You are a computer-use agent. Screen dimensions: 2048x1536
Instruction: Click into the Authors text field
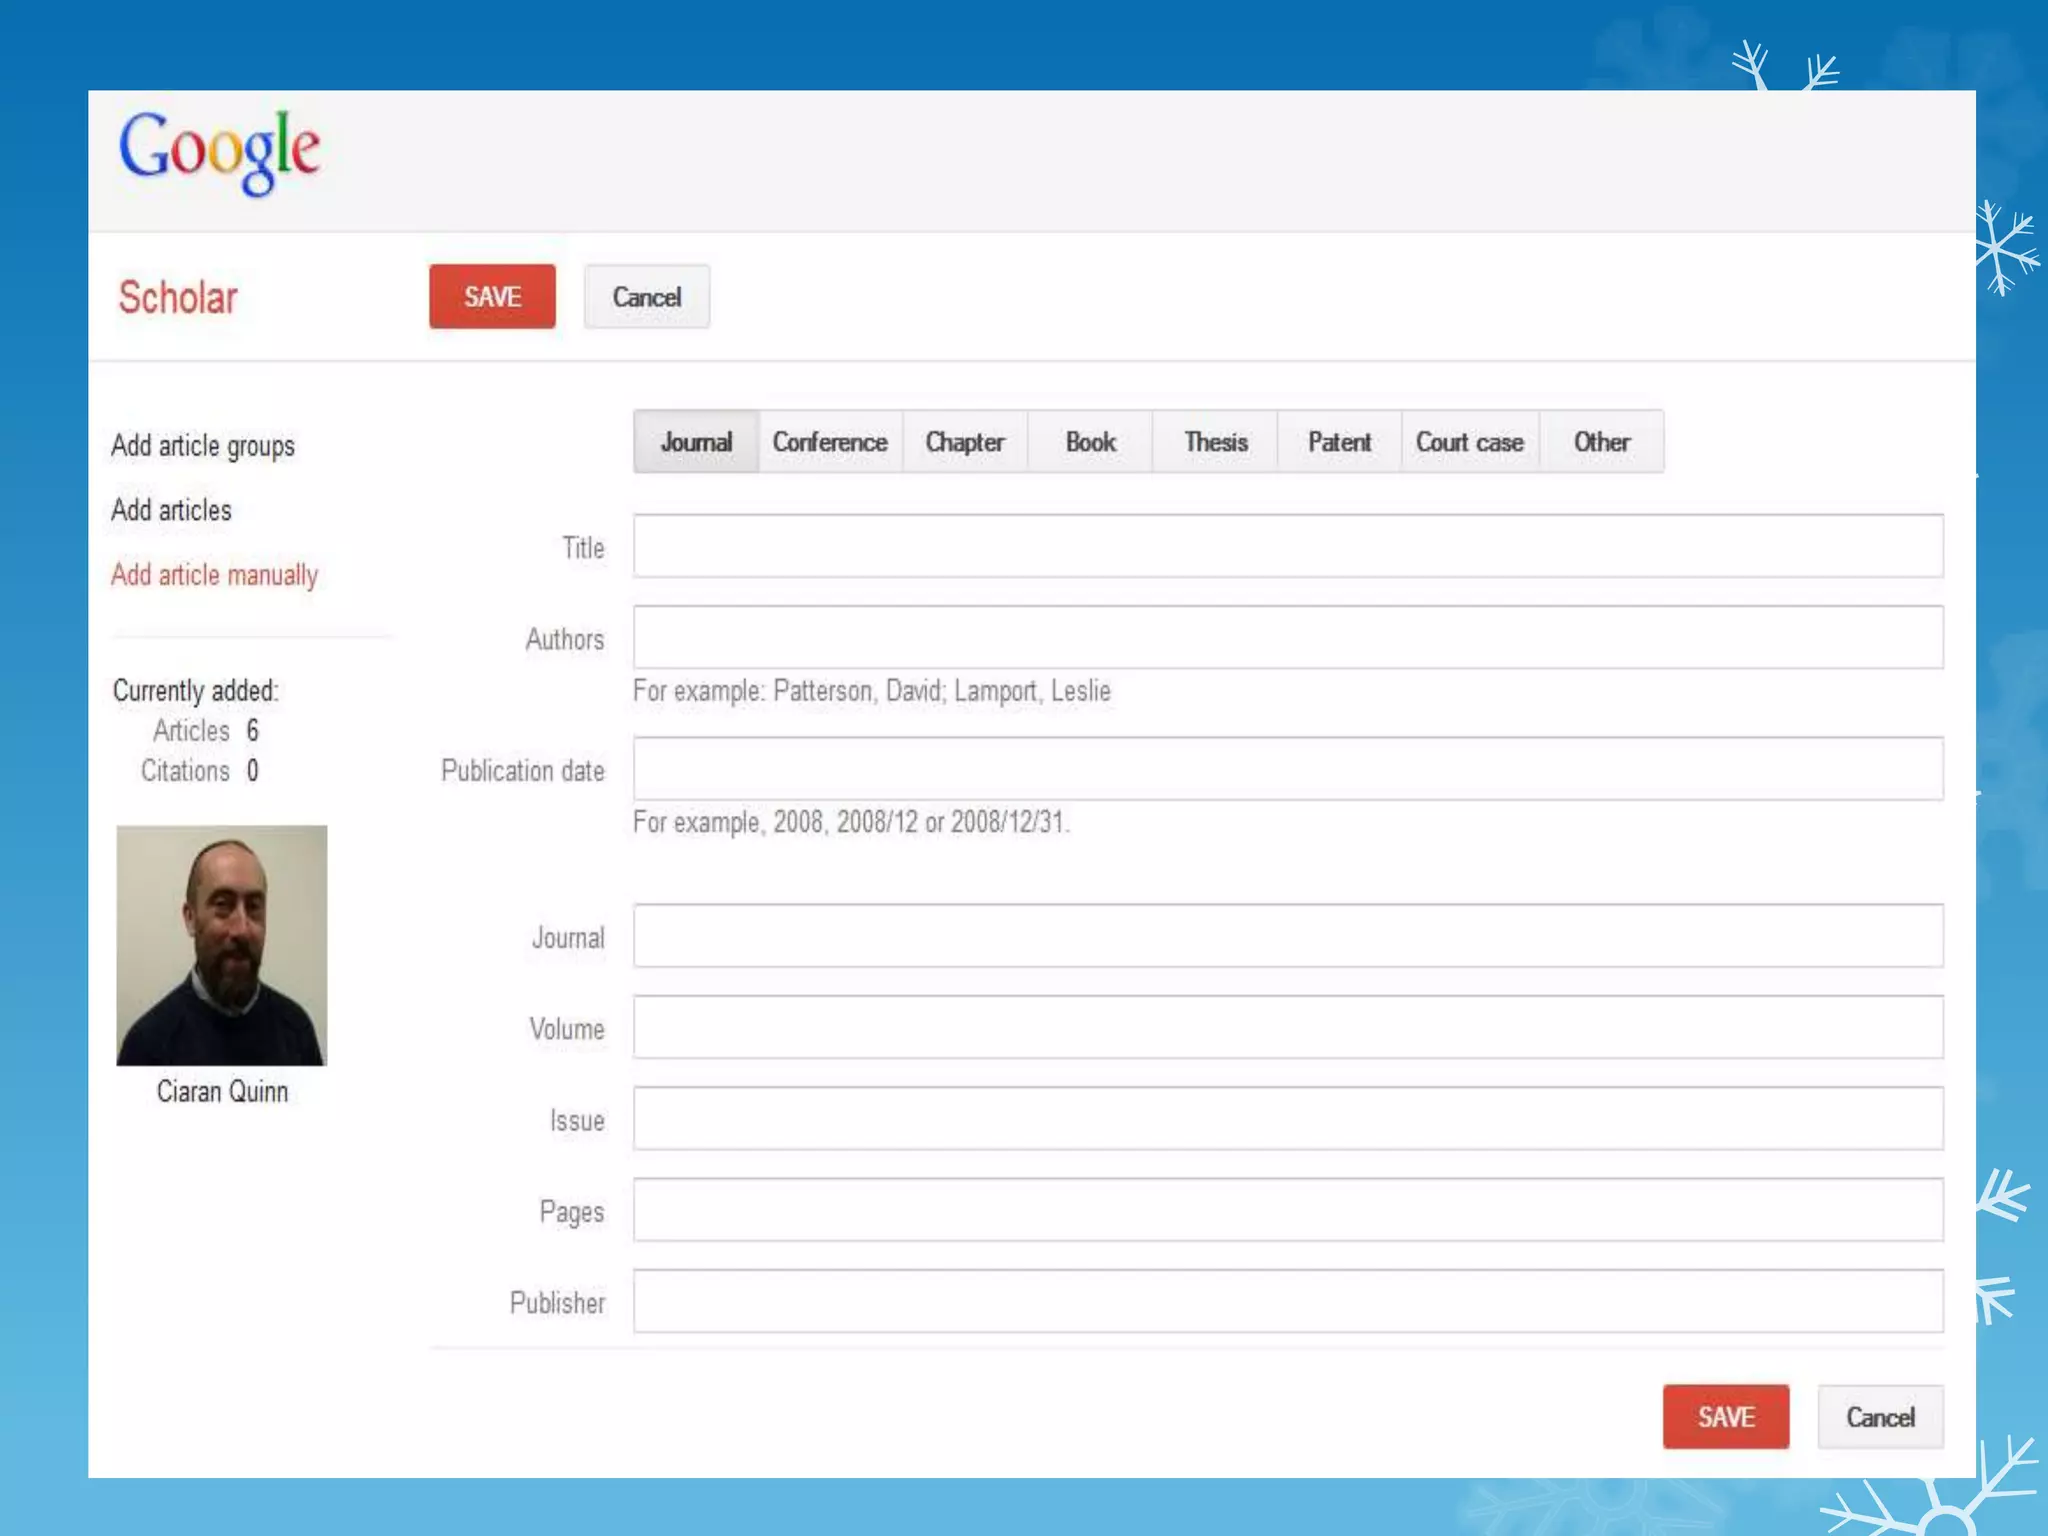[x=1288, y=637]
